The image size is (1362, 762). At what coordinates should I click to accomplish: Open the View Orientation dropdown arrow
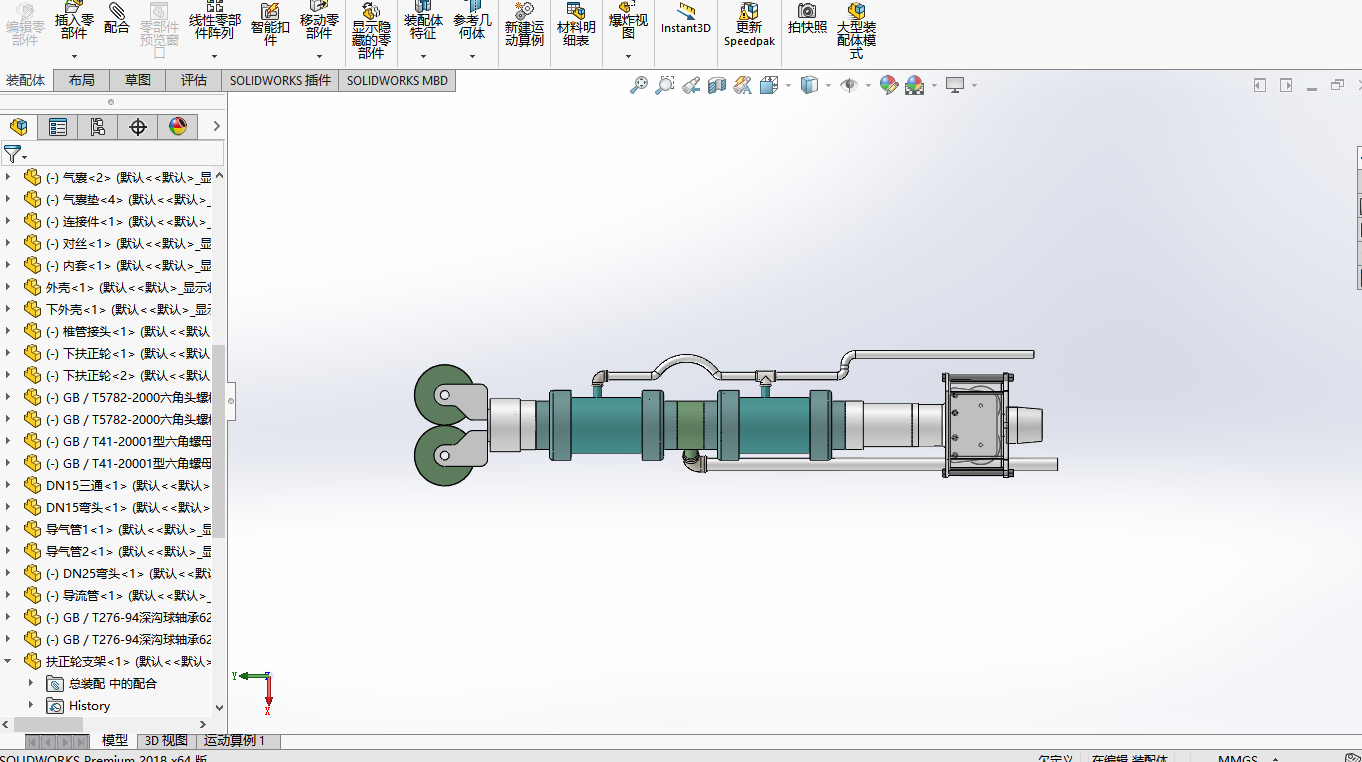[x=788, y=86]
